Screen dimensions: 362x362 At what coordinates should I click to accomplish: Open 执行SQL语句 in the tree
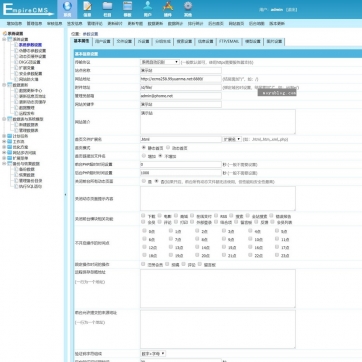coord(30,187)
